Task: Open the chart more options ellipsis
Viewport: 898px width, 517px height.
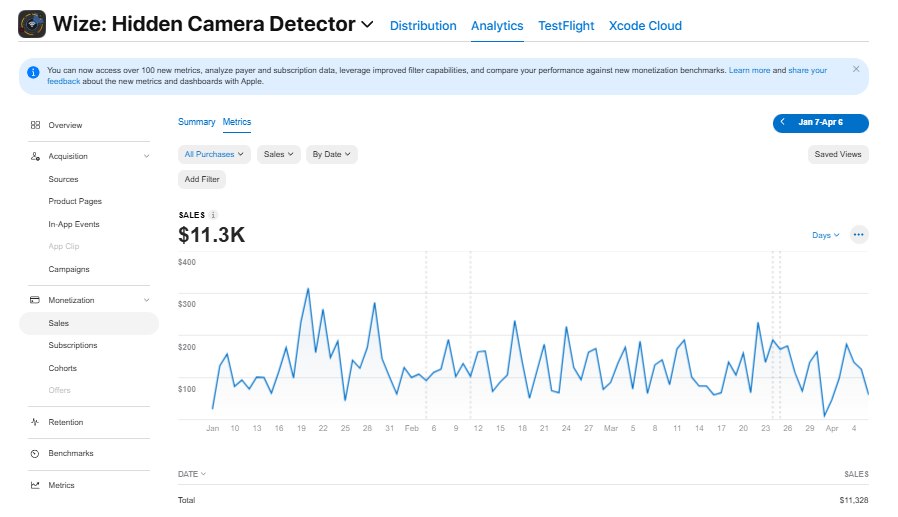Action: pyautogui.click(x=858, y=235)
